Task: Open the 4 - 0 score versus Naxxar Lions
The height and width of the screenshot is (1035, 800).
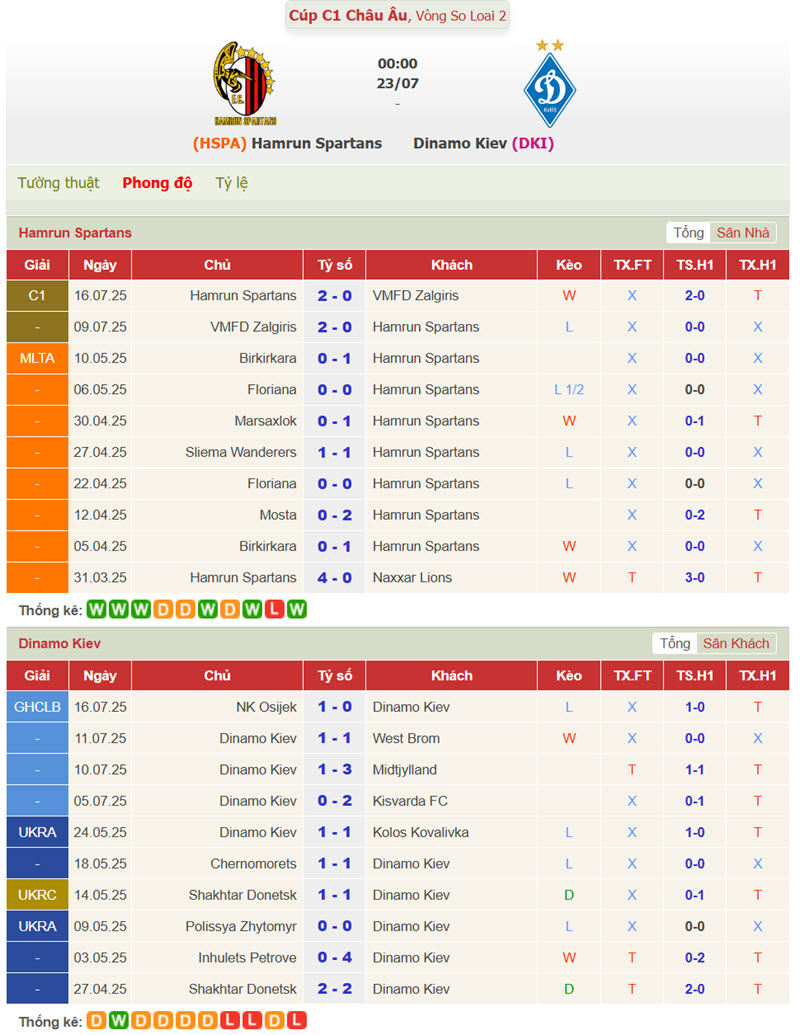Action: pyautogui.click(x=335, y=578)
